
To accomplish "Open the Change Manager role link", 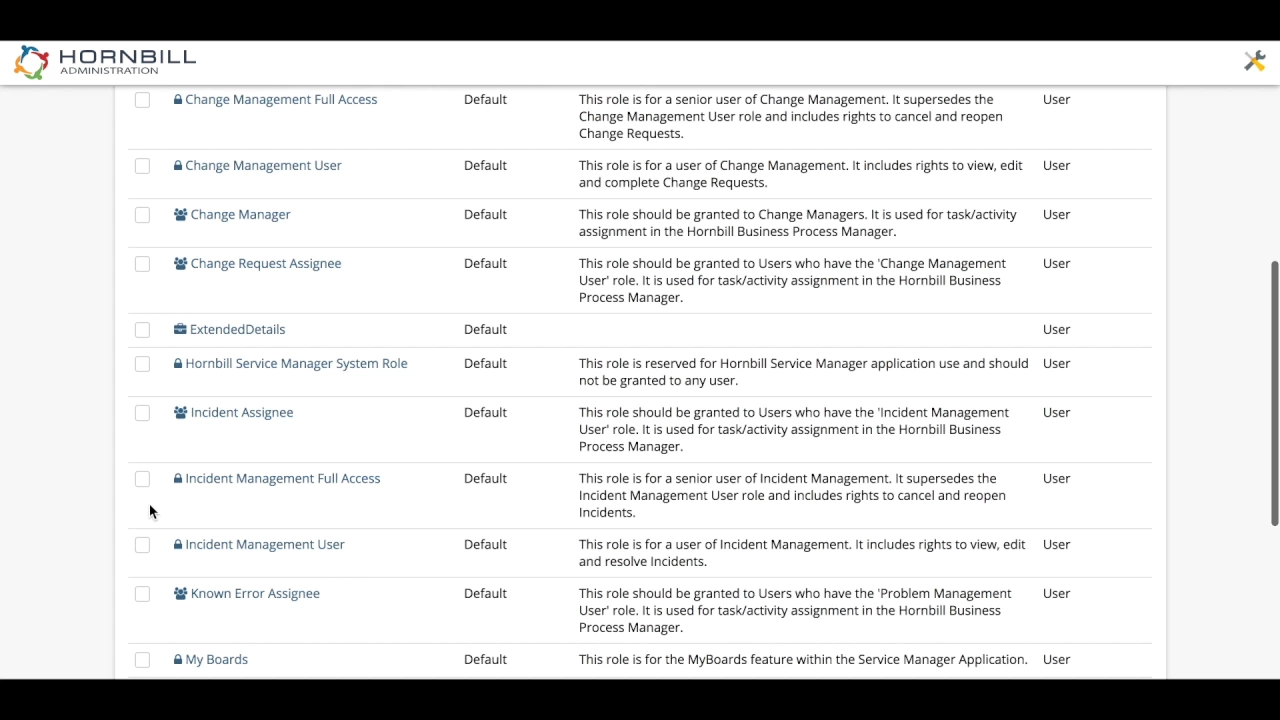I will [240, 215].
